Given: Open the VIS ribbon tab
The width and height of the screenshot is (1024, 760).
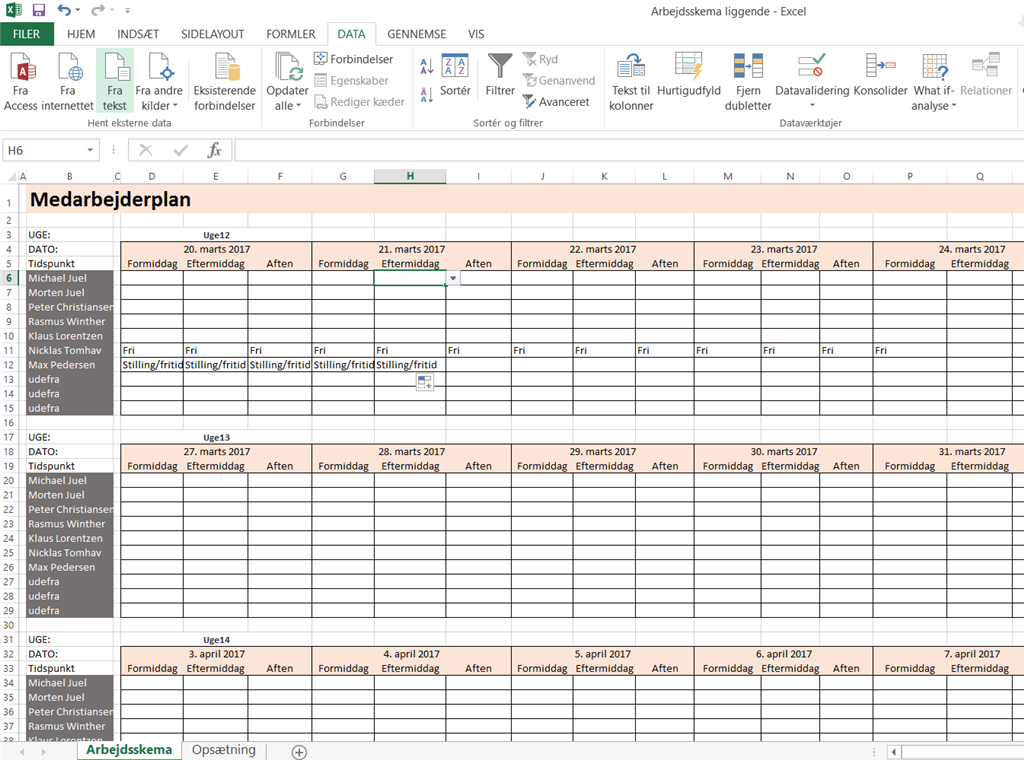Looking at the screenshot, I should (x=476, y=34).
